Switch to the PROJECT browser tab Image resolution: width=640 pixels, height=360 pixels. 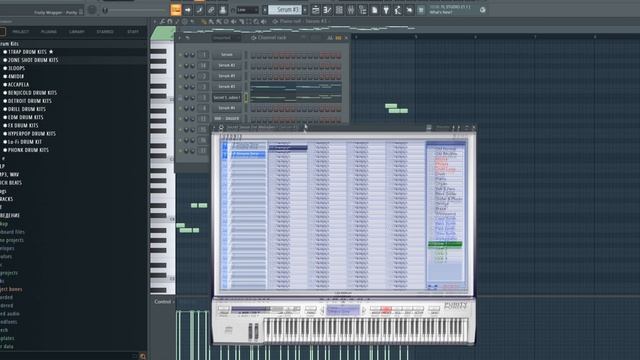pos(20,31)
